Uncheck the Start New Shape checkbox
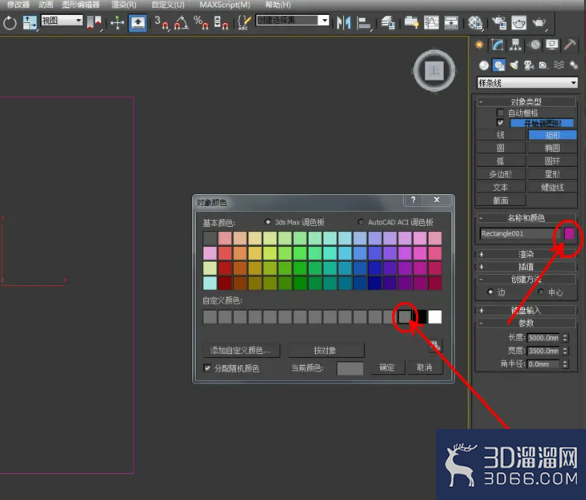 point(500,123)
